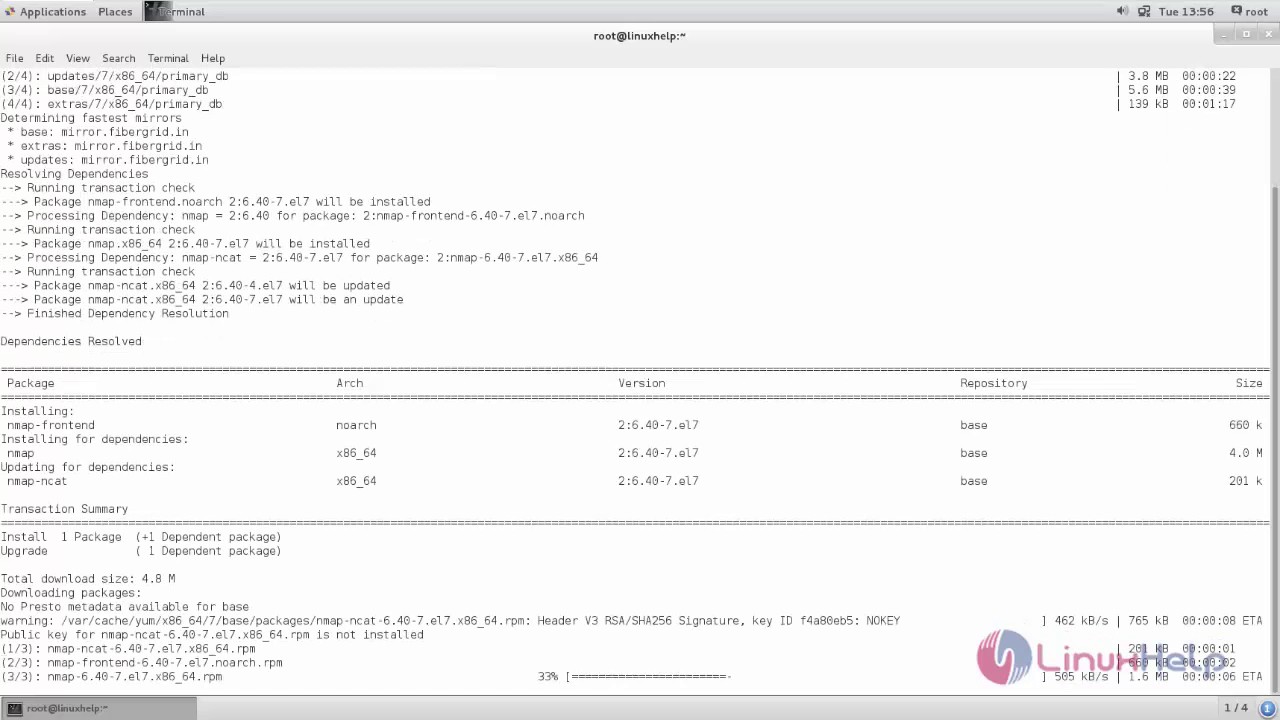The image size is (1280, 720).
Task: Click the 'Finished Dependency Resolution' line
Action: point(115,313)
